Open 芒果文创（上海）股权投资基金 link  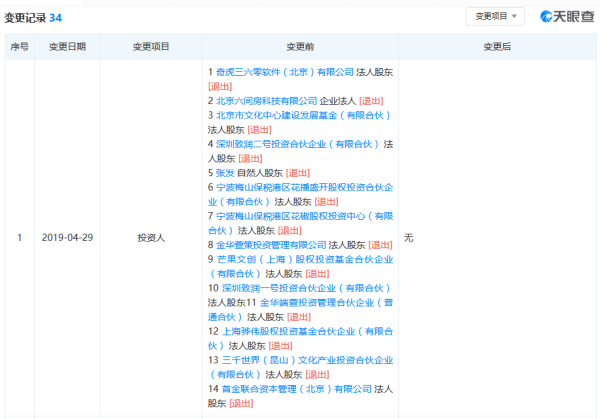point(300,266)
